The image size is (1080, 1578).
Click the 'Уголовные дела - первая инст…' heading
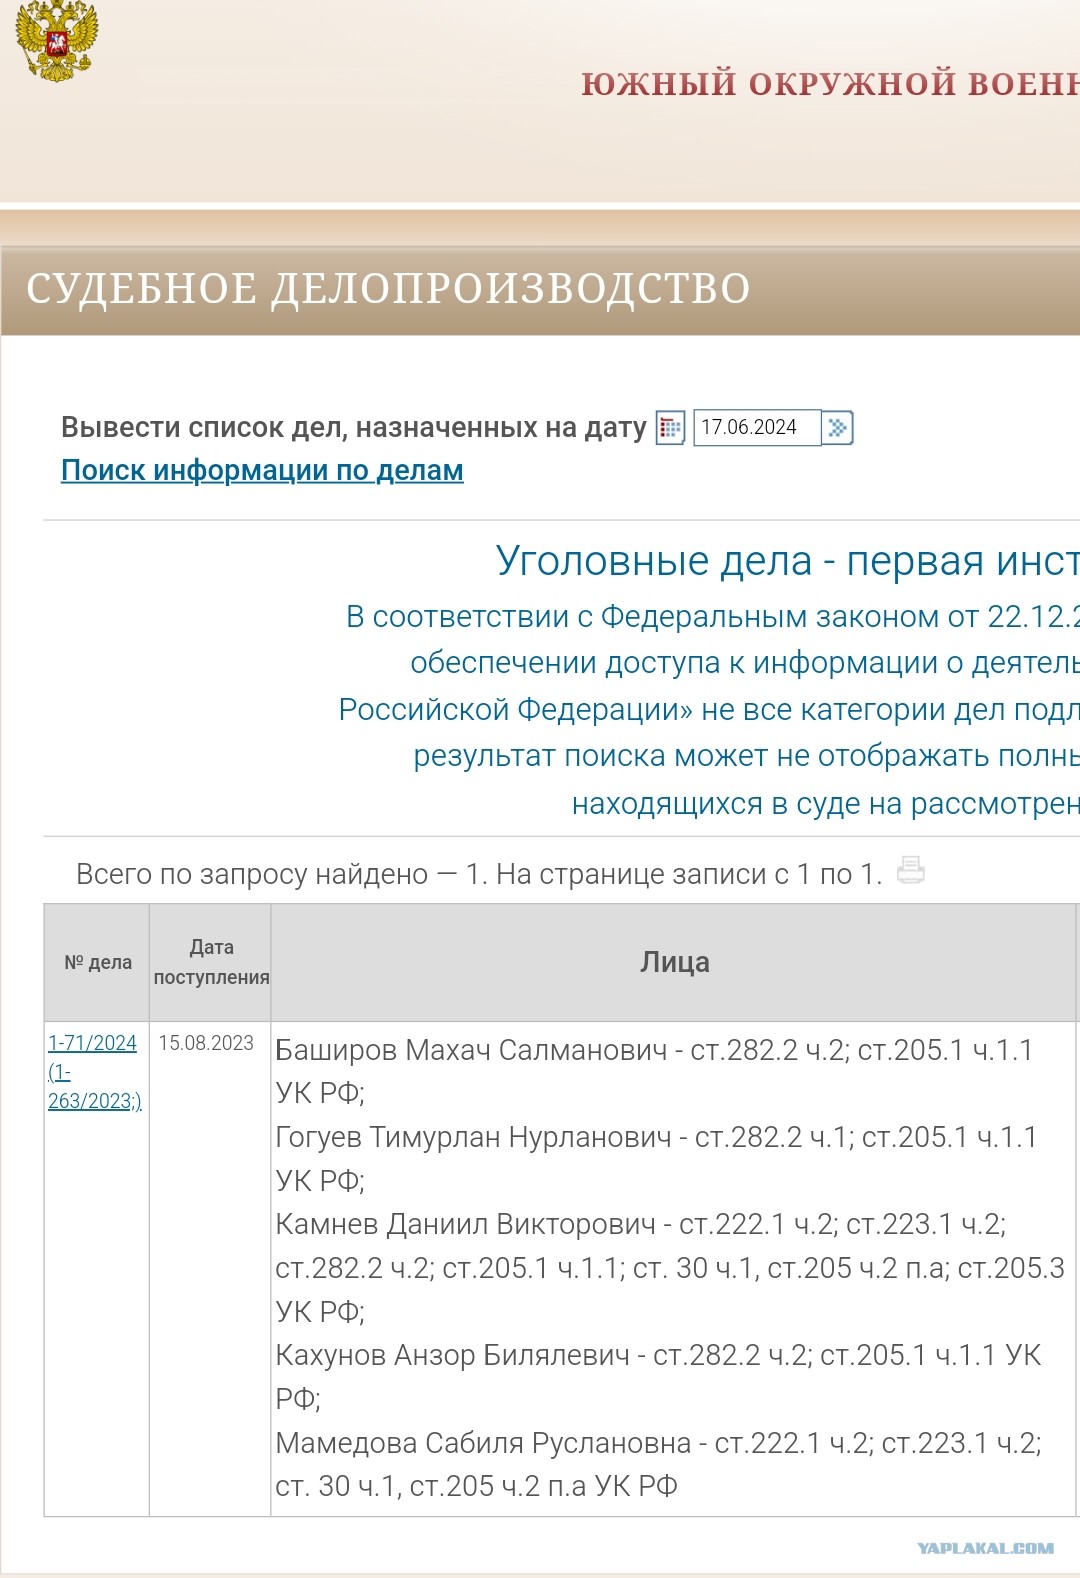coord(788,561)
